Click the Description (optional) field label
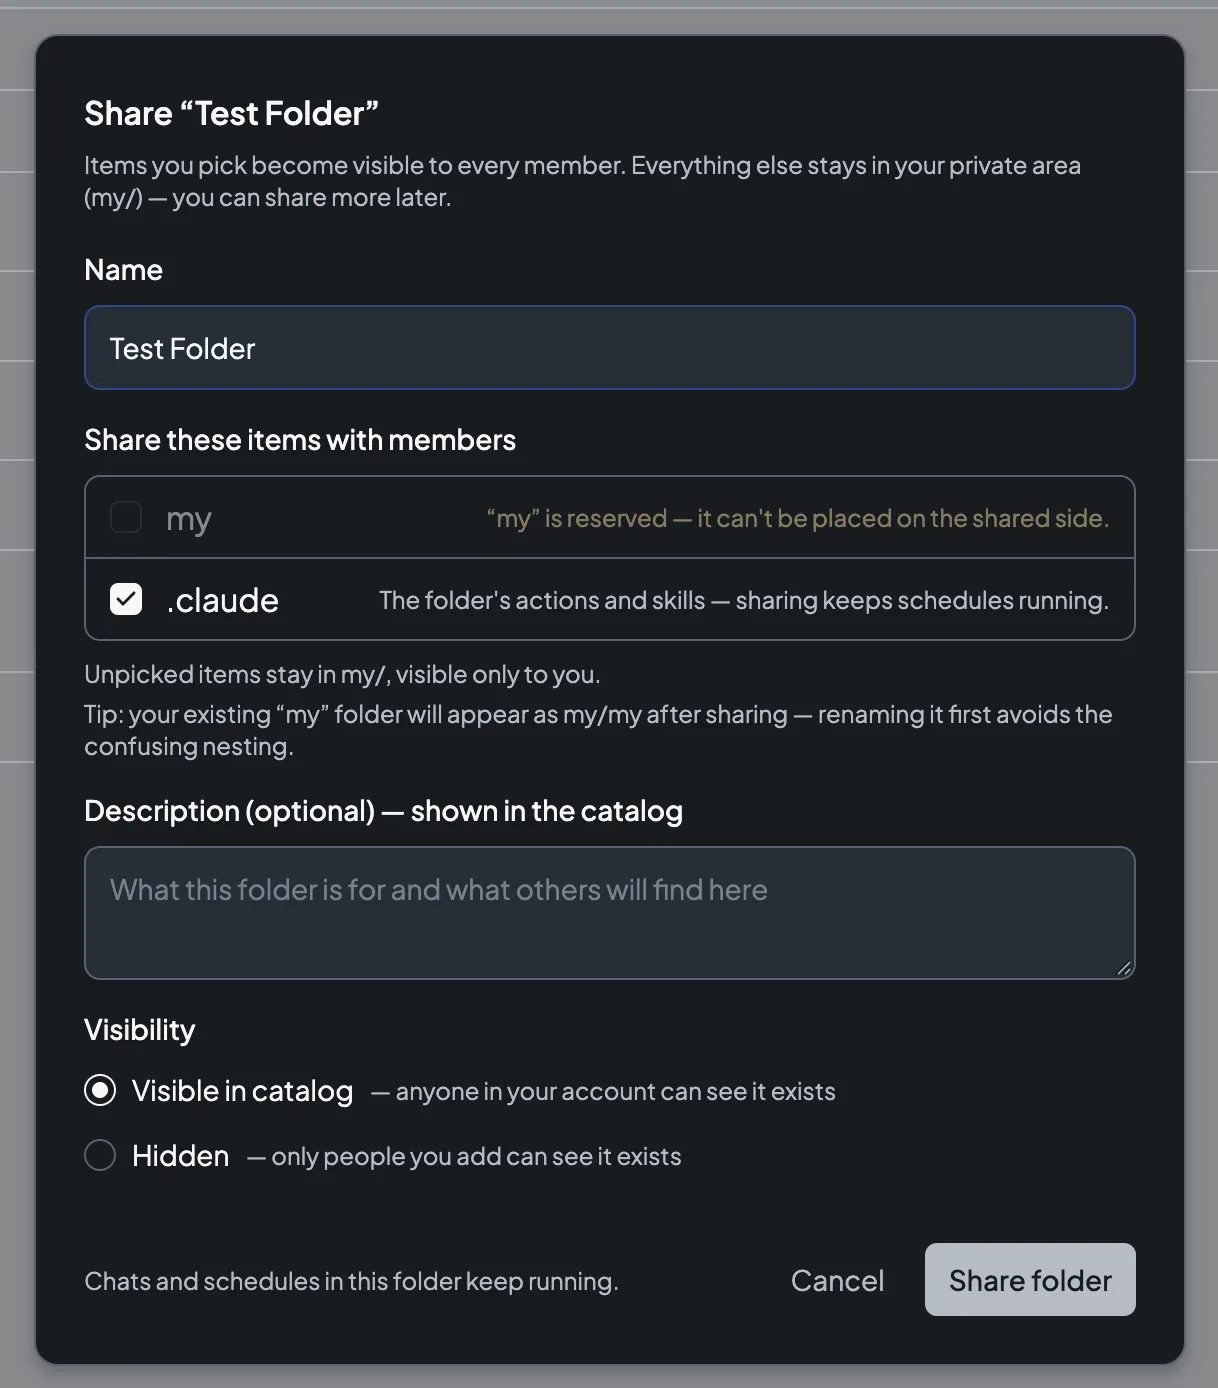 [383, 811]
